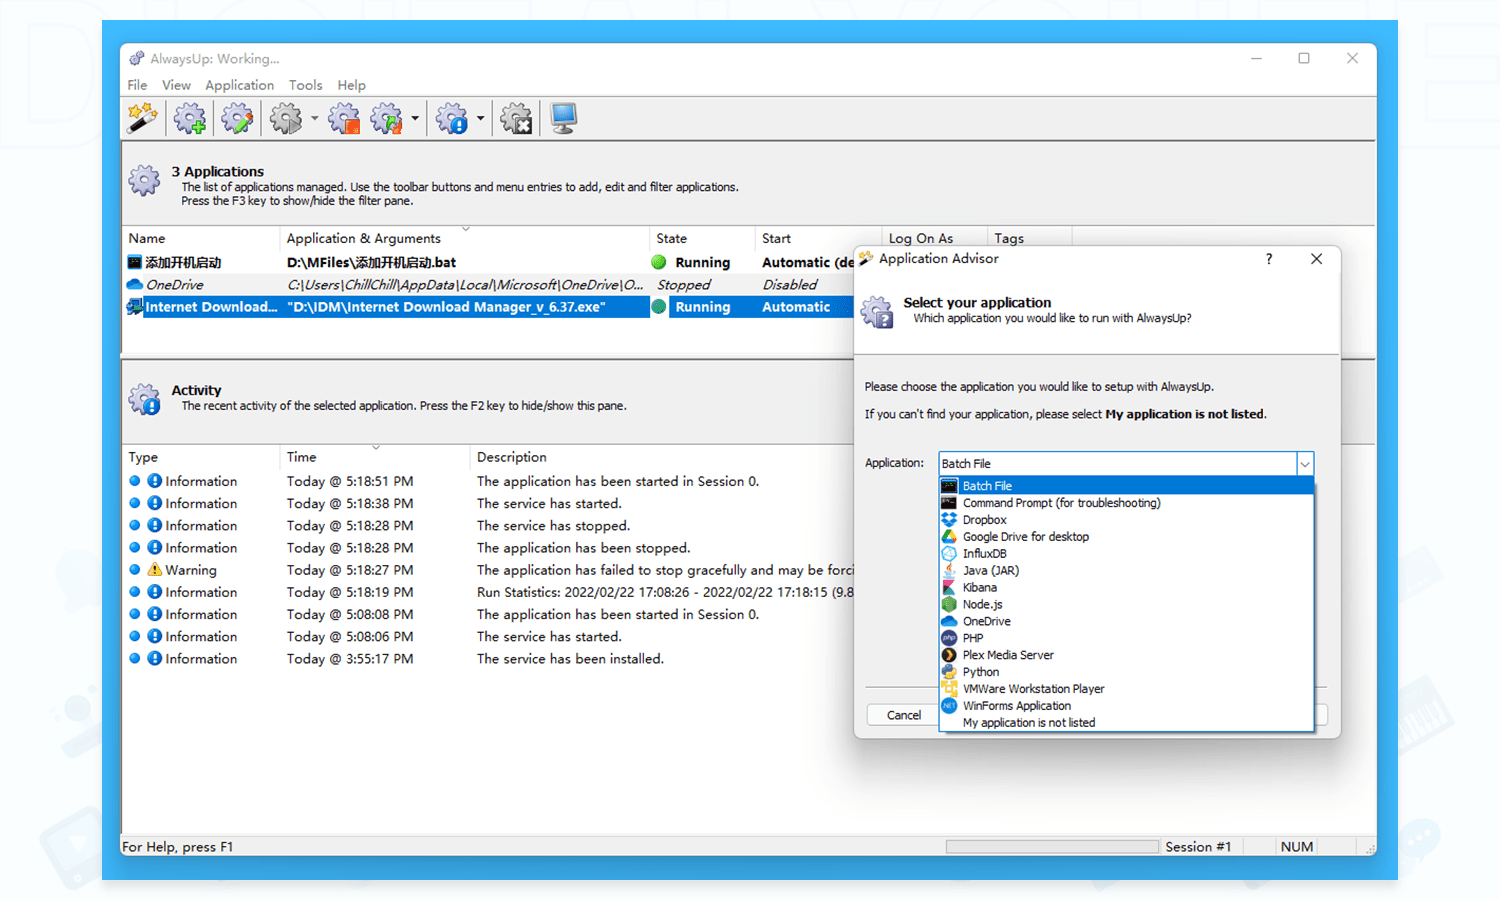Viewport: 1500px width, 900px height.
Task: Click the Log On As column header
Action: 921,238
